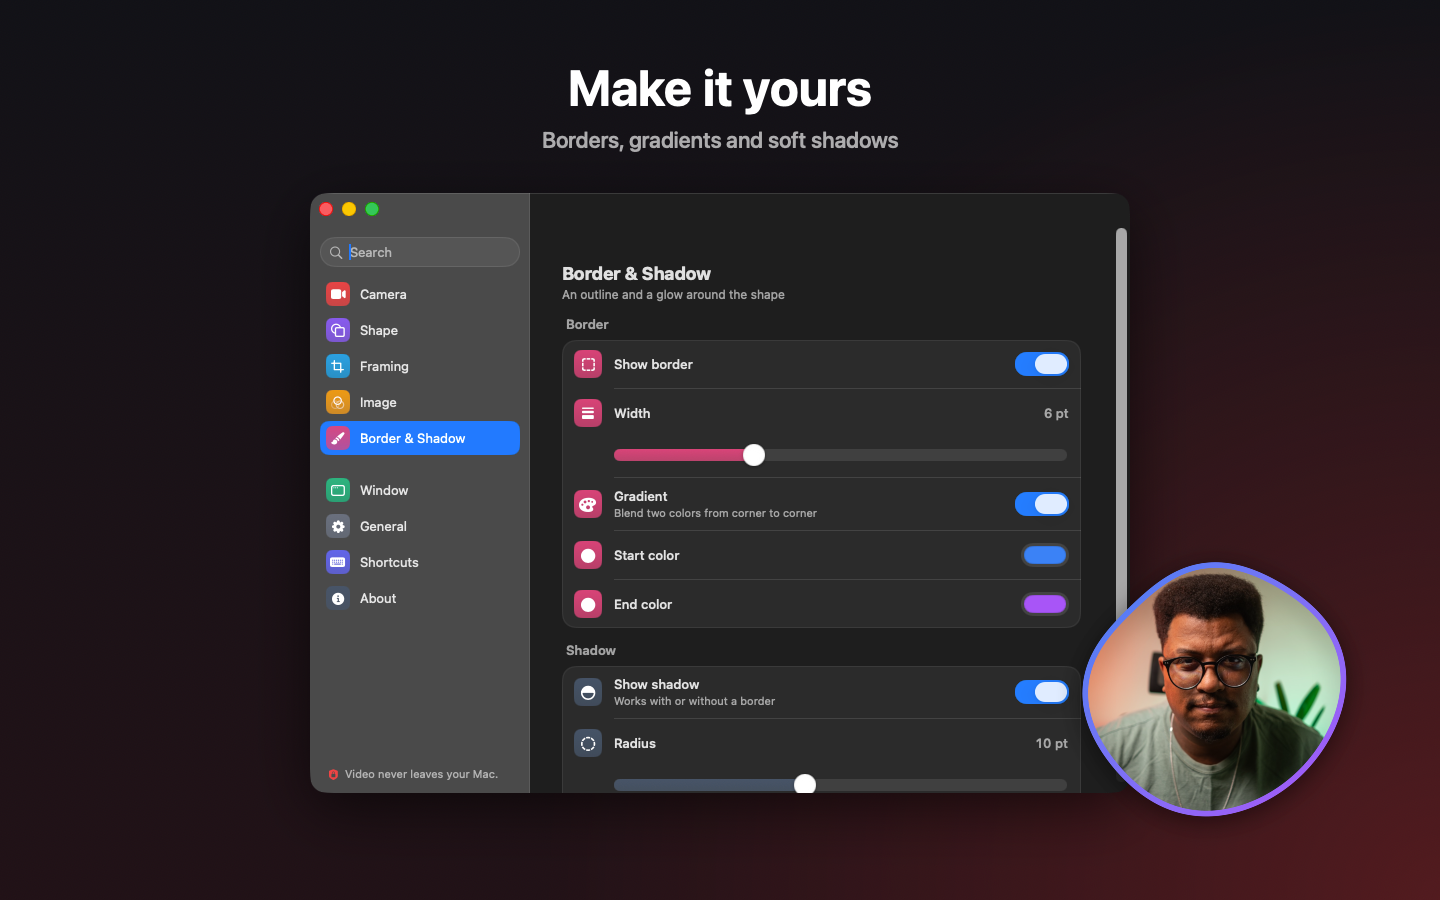
Task: Click the Show border dashed-square icon
Action: [x=588, y=364]
